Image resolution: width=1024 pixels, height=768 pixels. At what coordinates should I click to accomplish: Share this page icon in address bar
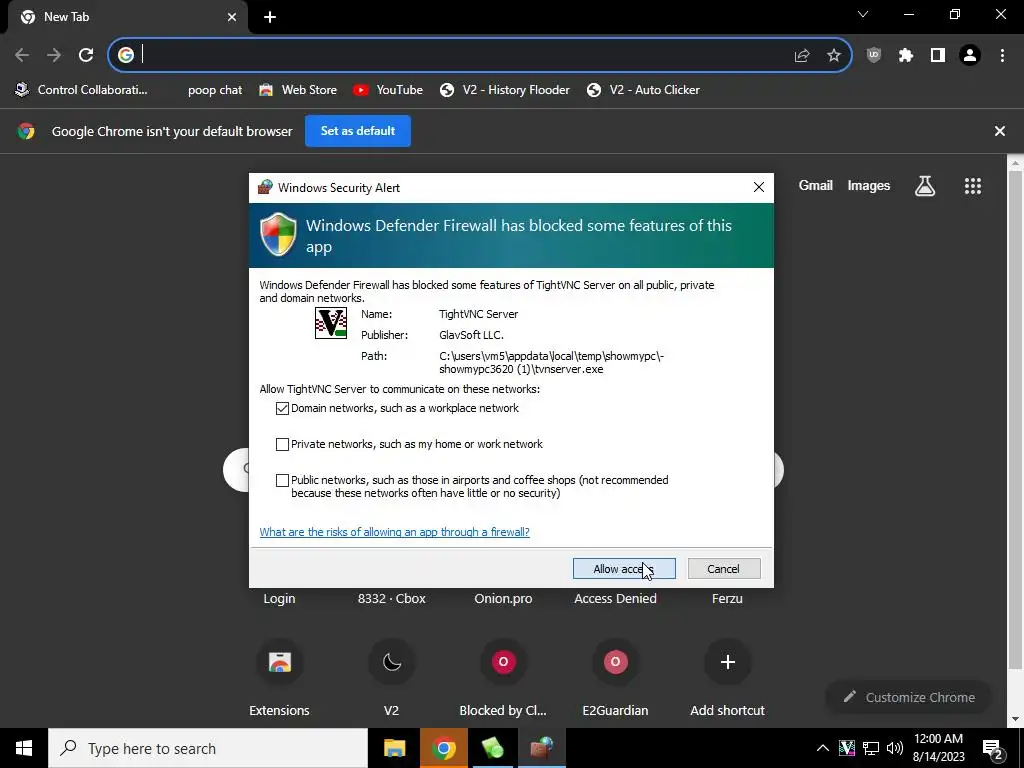(802, 56)
